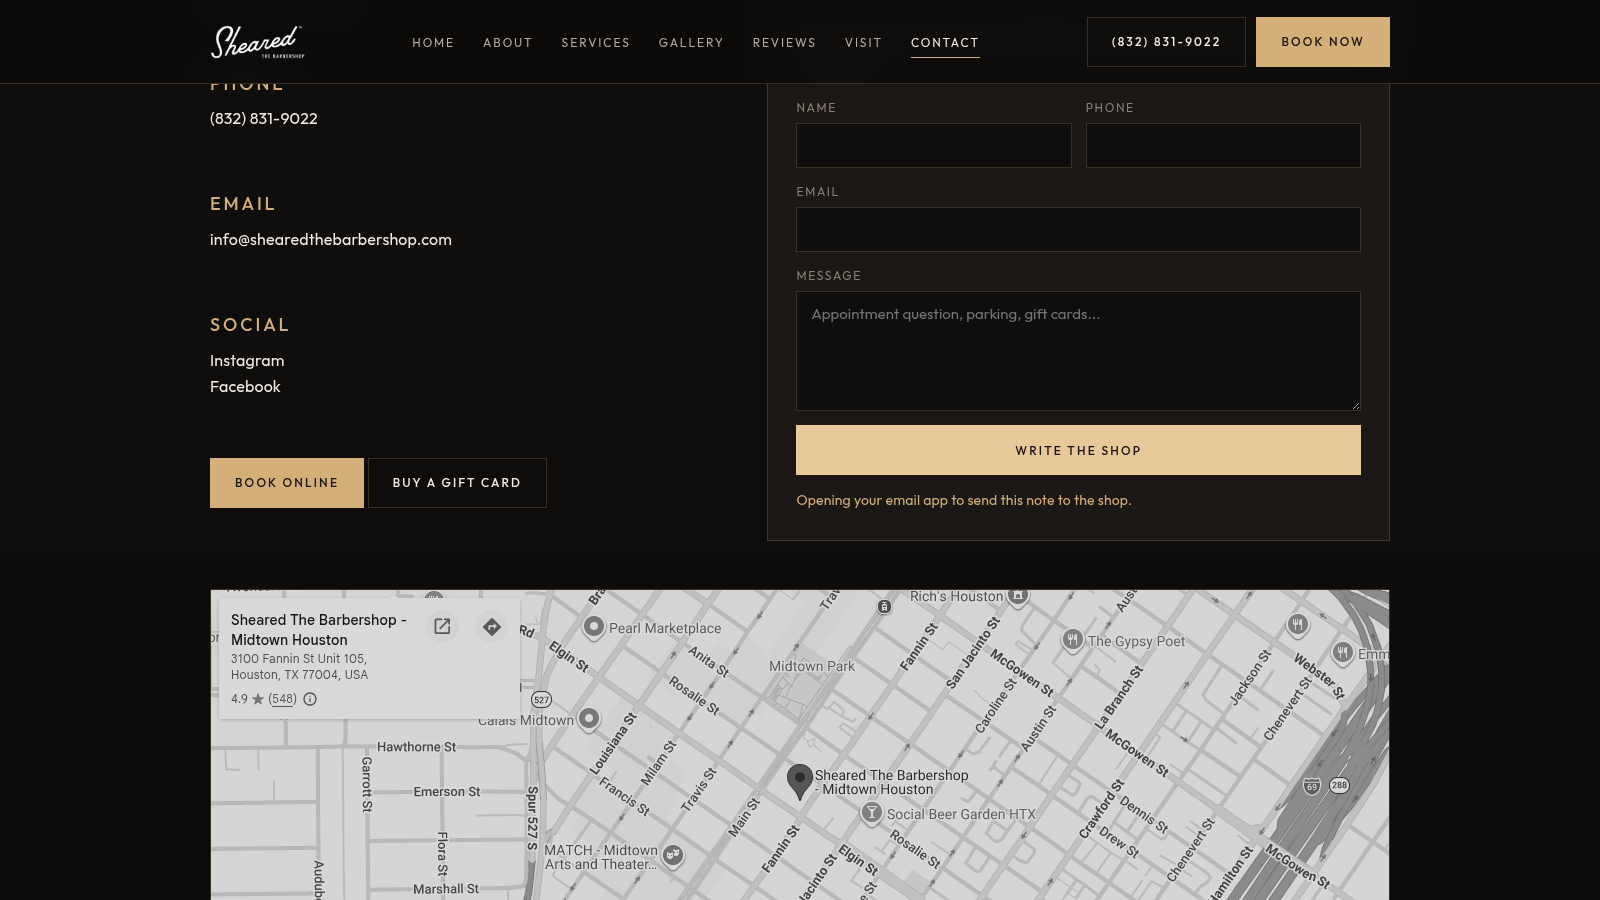The height and width of the screenshot is (900, 1600).
Task: Open the Visit nav item
Action: [863, 43]
